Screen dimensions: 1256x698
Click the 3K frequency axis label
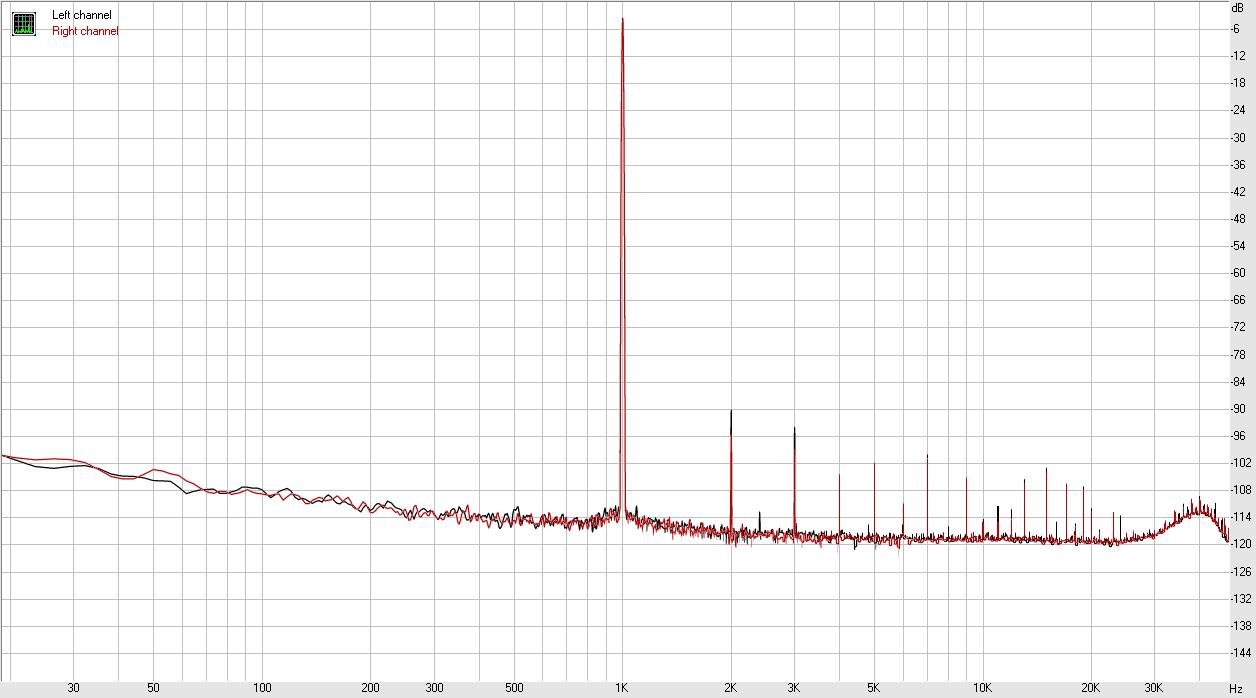pos(794,688)
